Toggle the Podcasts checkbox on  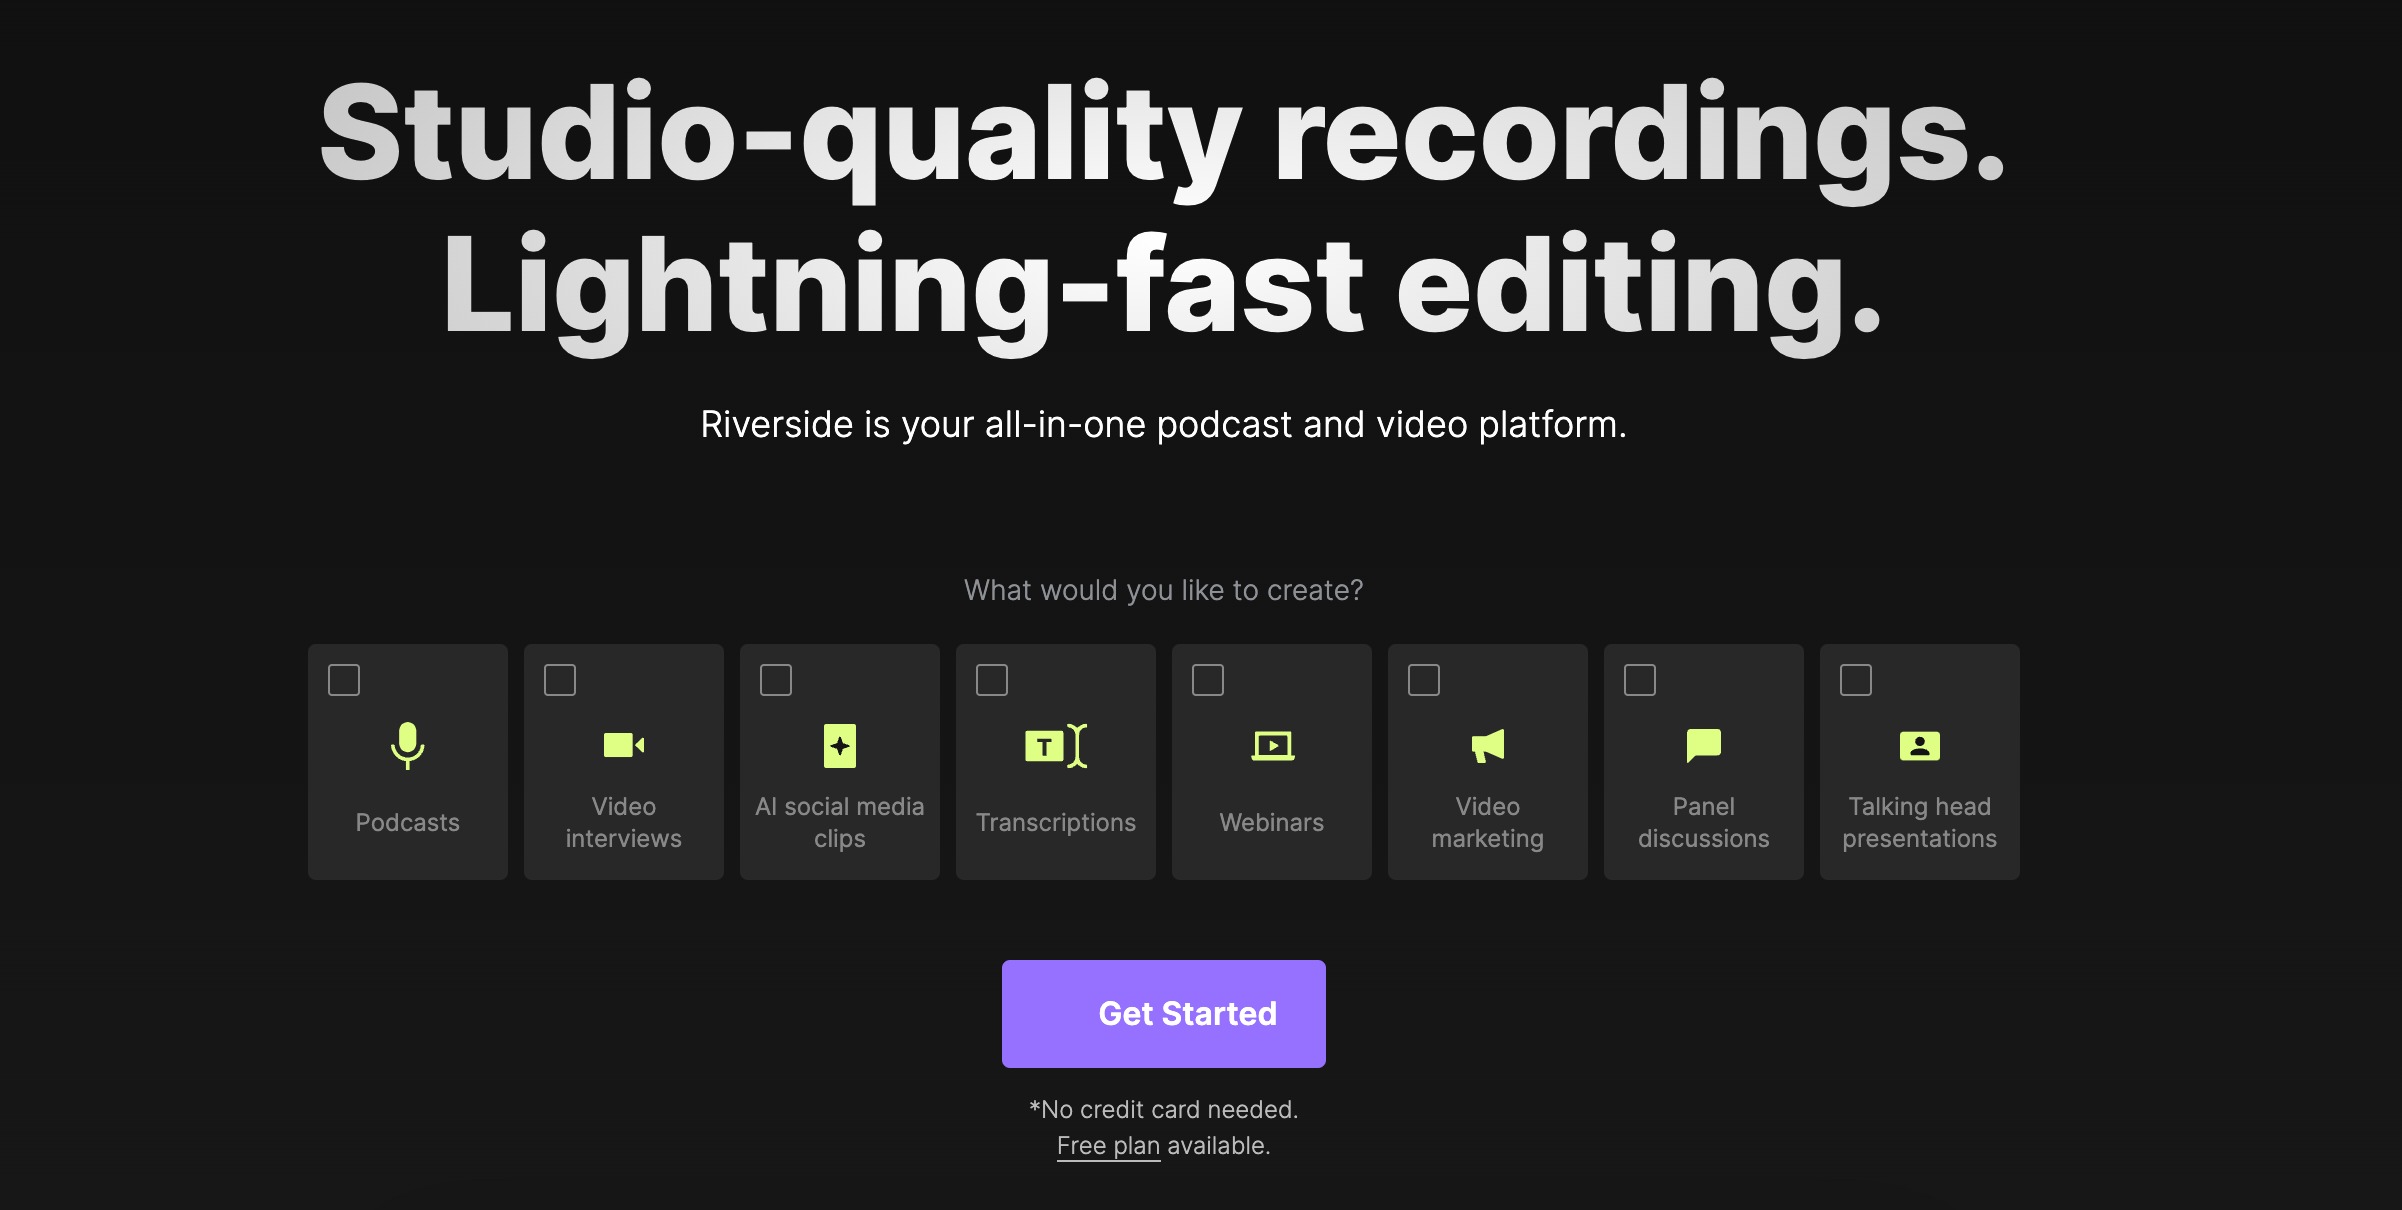tap(342, 679)
